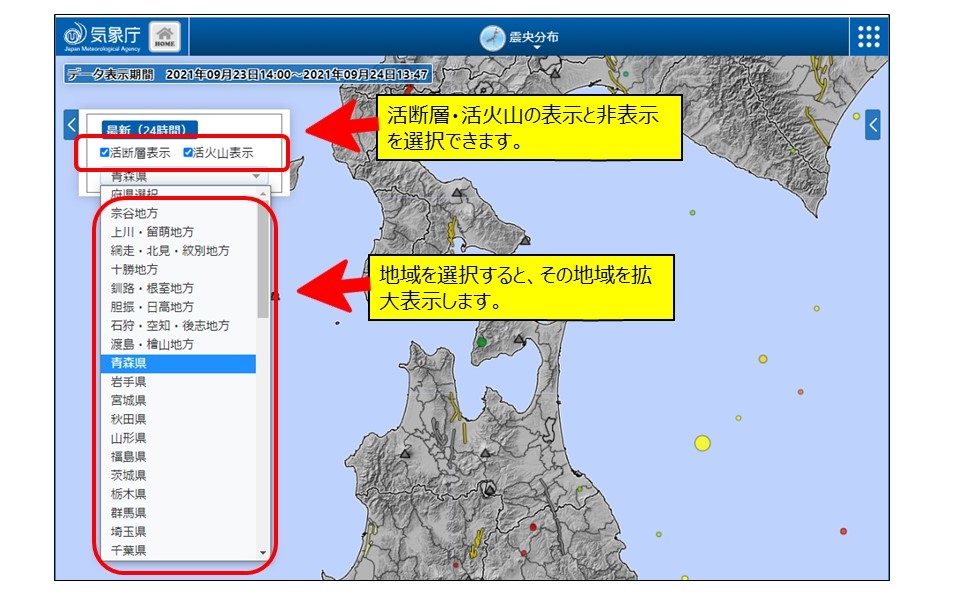Collapse the left panel with chevron arrow
960x601 pixels.
[x=71, y=125]
